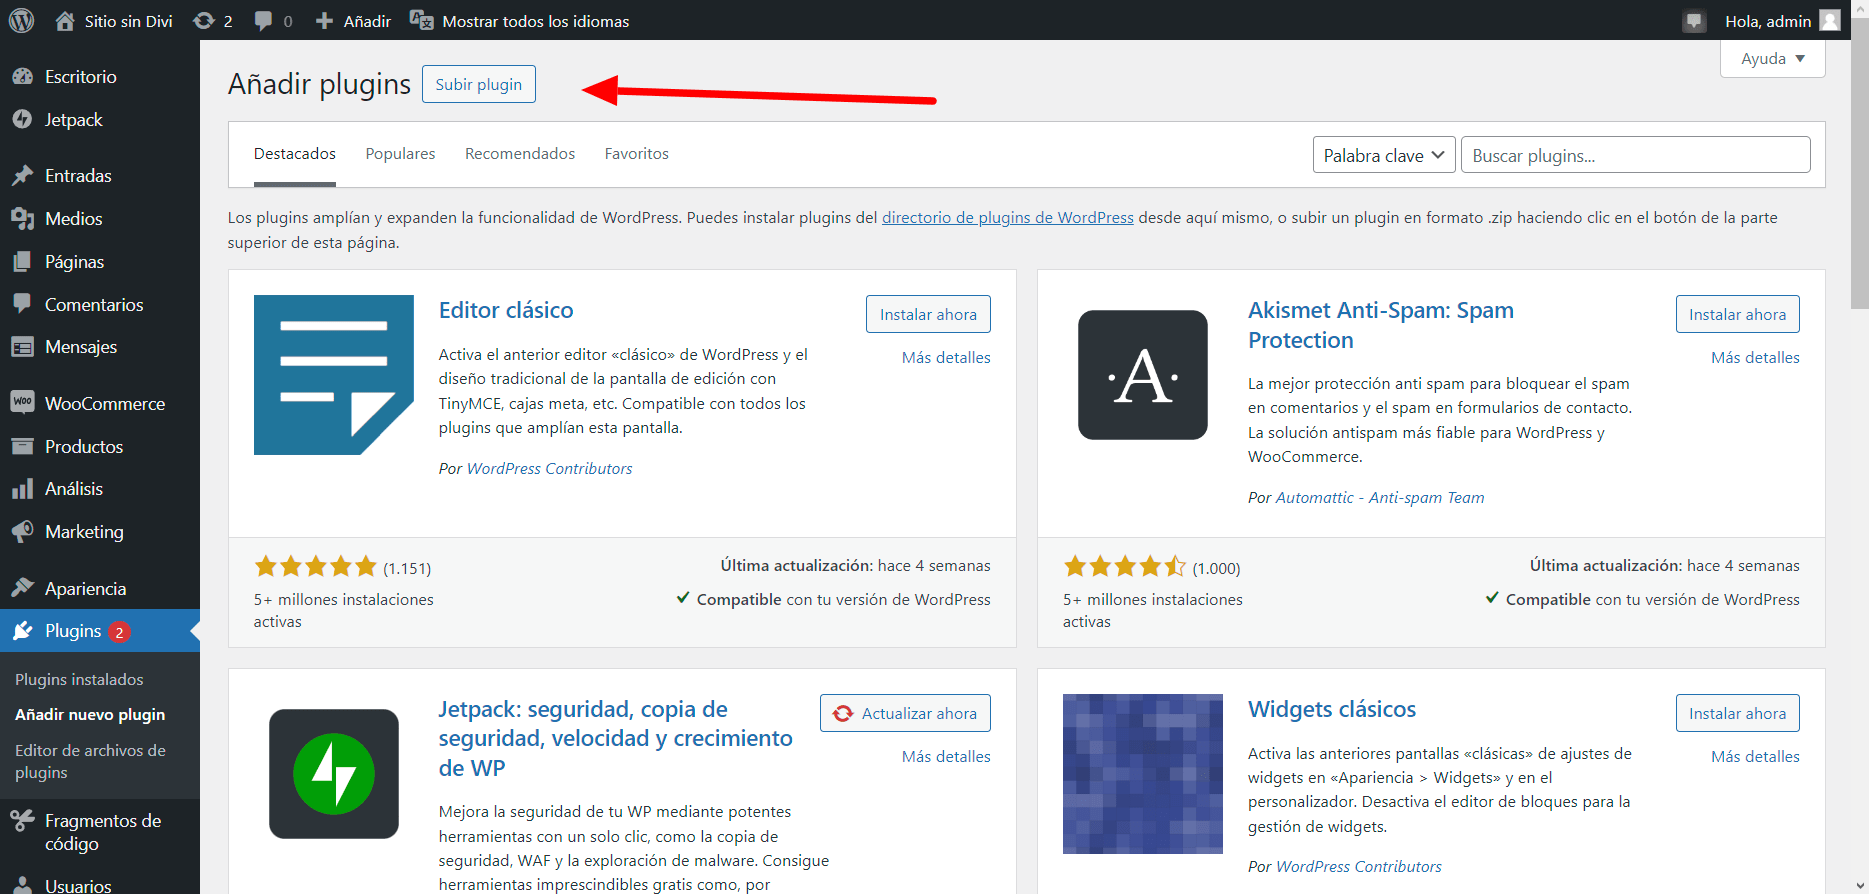Click the Añadir plus icon
This screenshot has width=1869, height=894.
[324, 21]
